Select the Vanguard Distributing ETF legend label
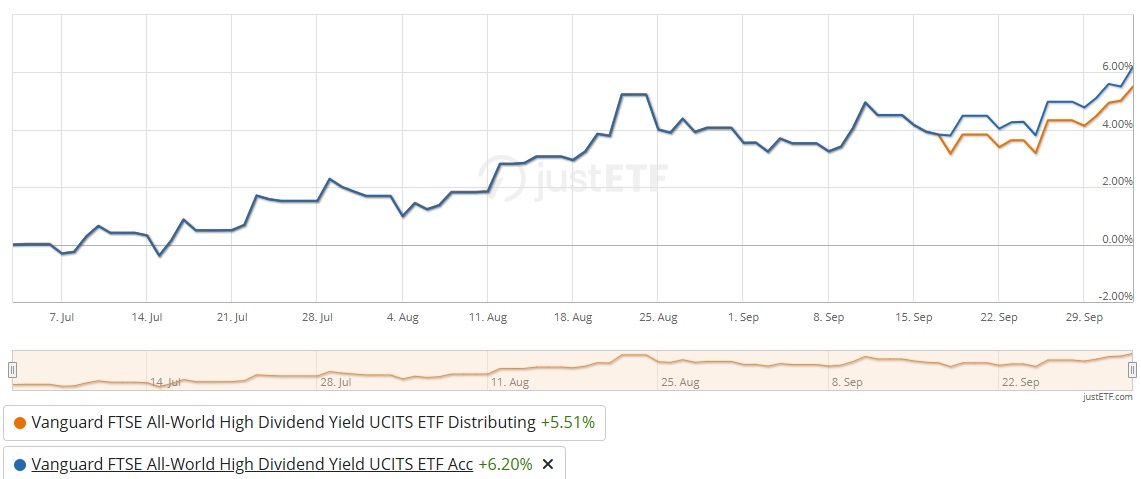Screen dimensions: 1141x479 coord(284,423)
